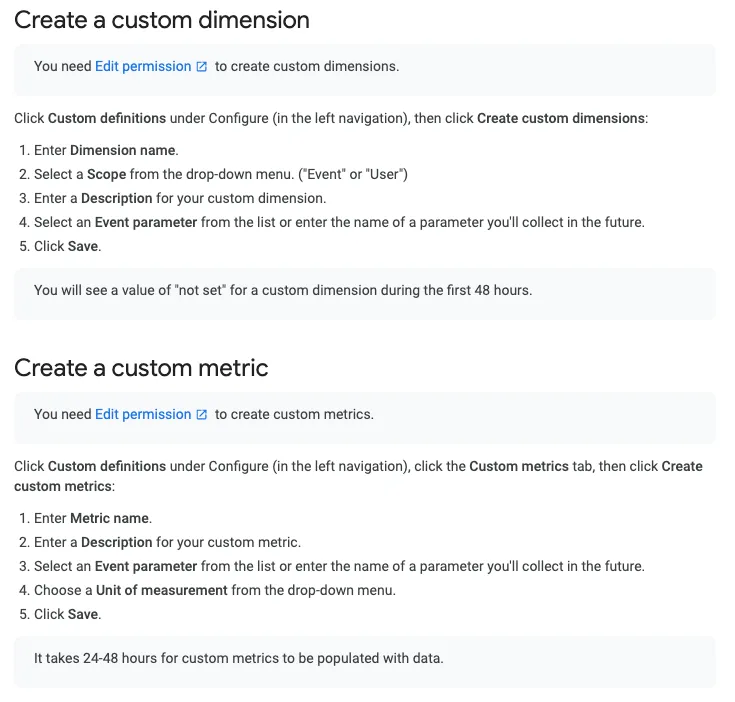The width and height of the screenshot is (735, 702).
Task: Open Edit permission link under custom dimension heading
Action: click(142, 66)
